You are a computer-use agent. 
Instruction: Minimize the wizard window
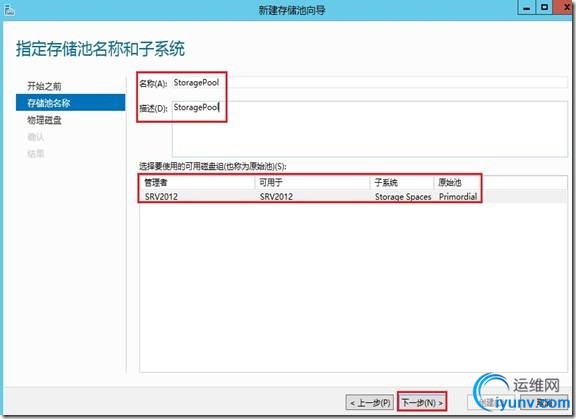coord(526,8)
